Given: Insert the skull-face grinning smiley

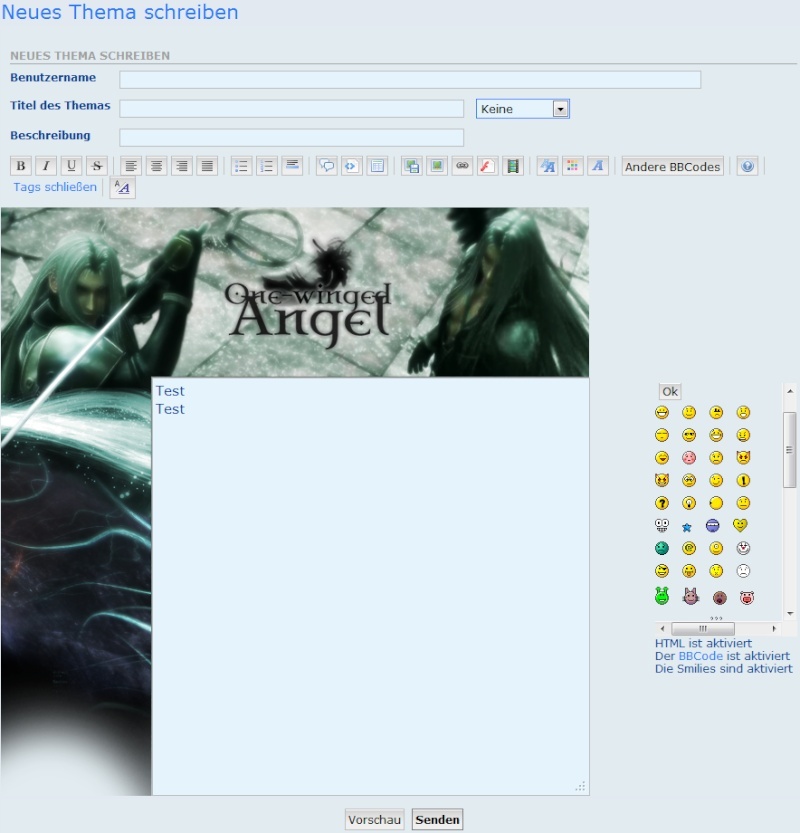Looking at the screenshot, I should 662,526.
